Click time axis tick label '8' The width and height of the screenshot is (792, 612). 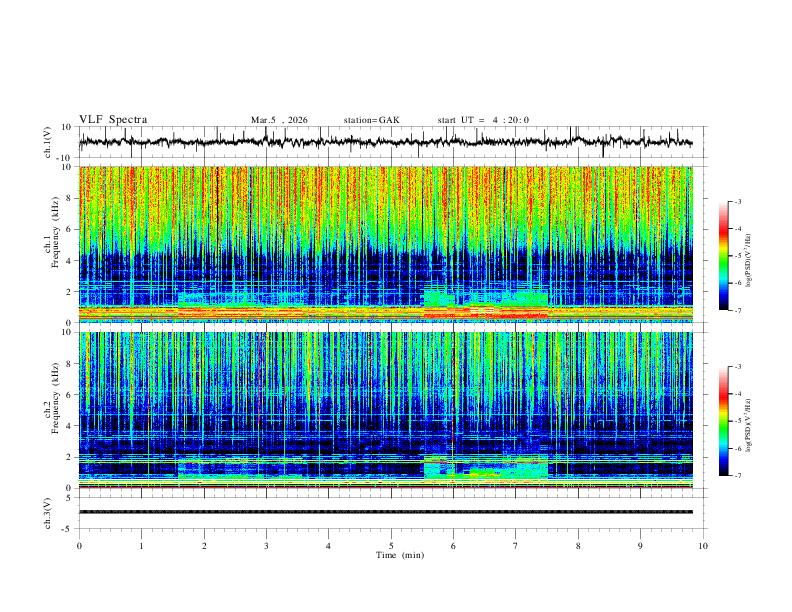[578, 546]
